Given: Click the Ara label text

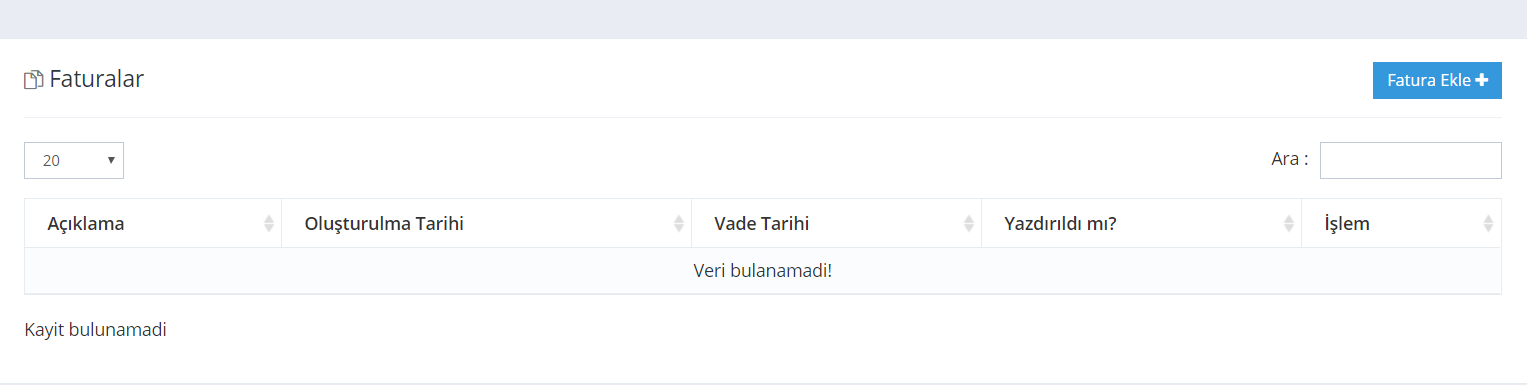Looking at the screenshot, I should tap(1290, 159).
